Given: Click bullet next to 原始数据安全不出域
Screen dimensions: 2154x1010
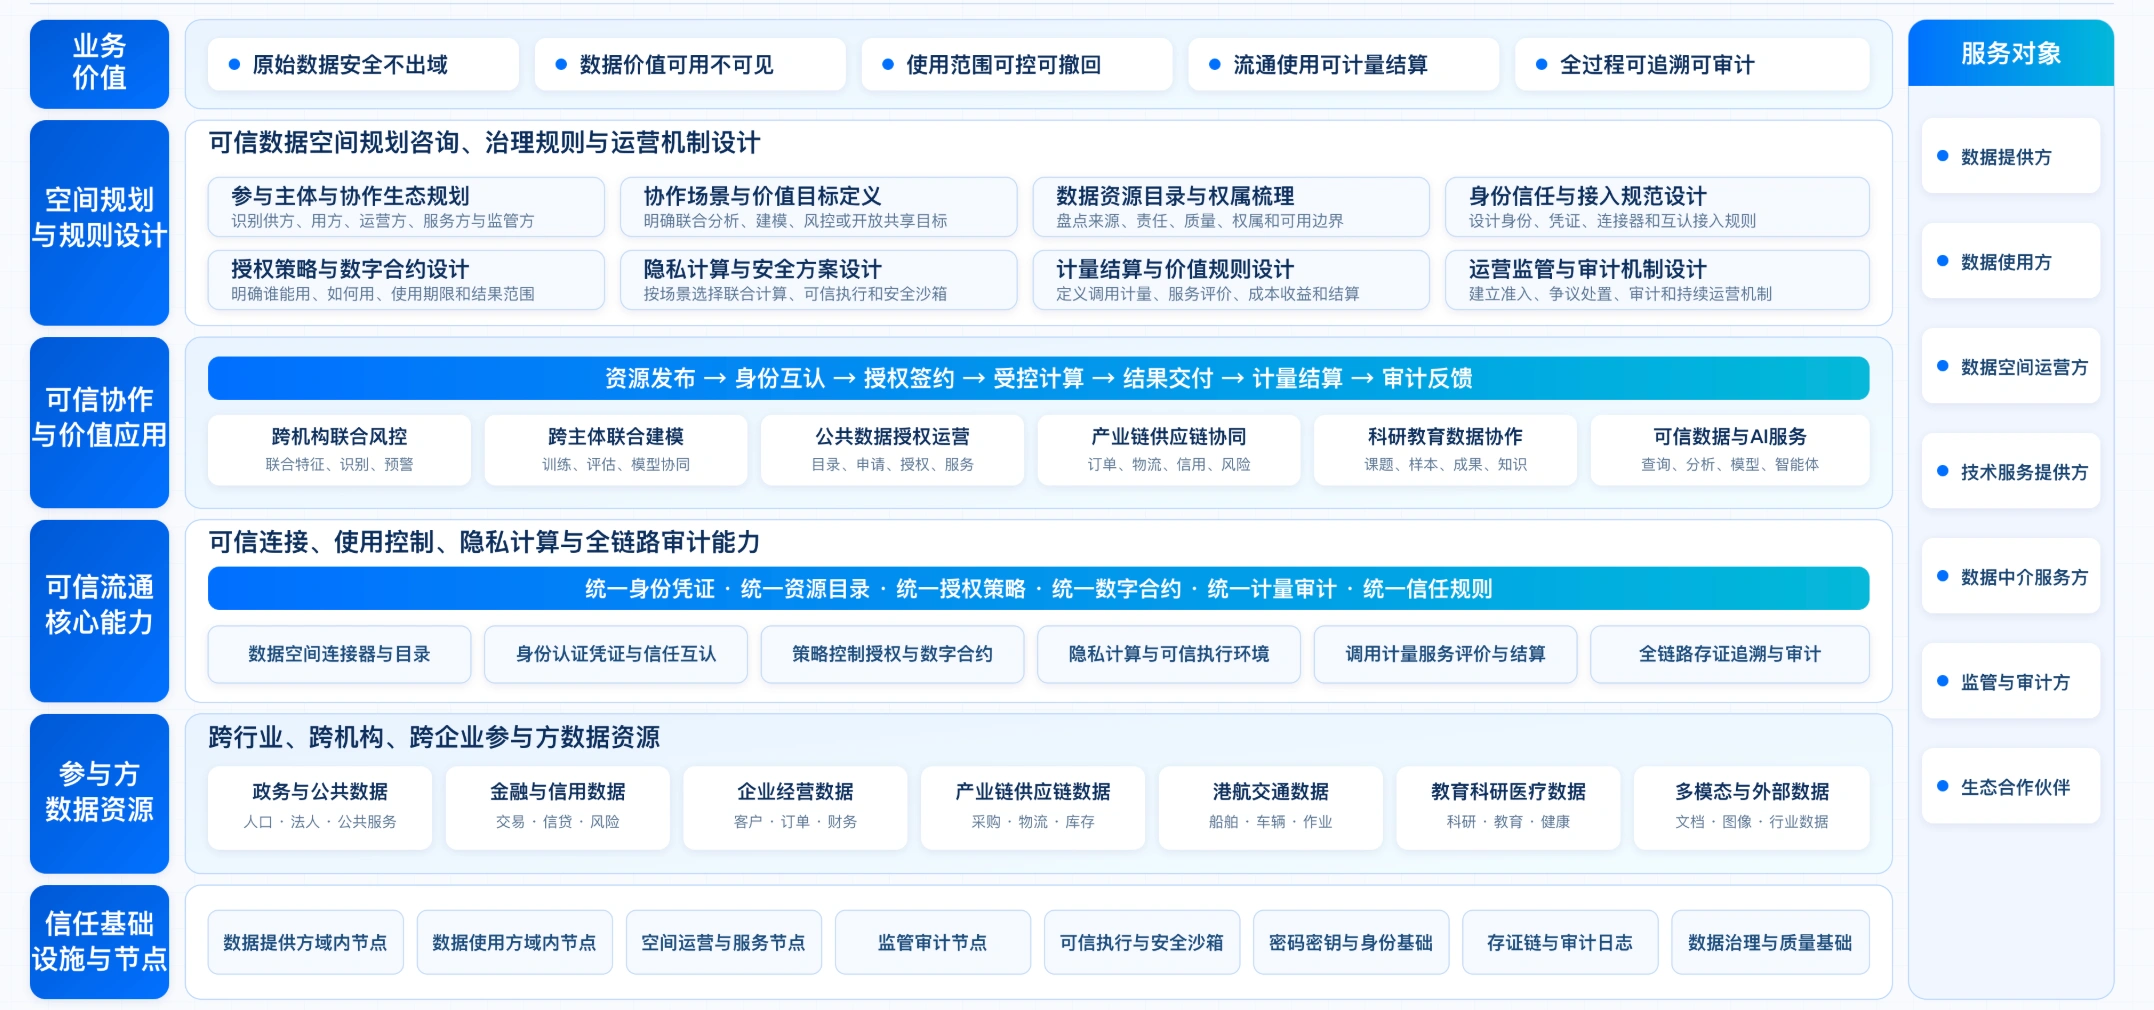Looking at the screenshot, I should click(234, 64).
